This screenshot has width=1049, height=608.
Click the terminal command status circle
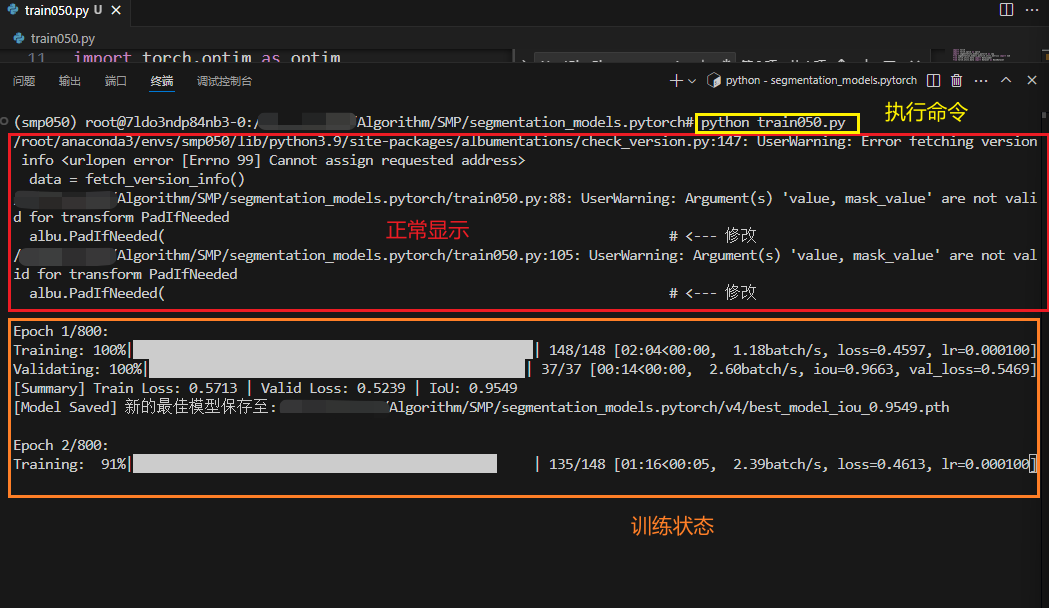pos(5,121)
